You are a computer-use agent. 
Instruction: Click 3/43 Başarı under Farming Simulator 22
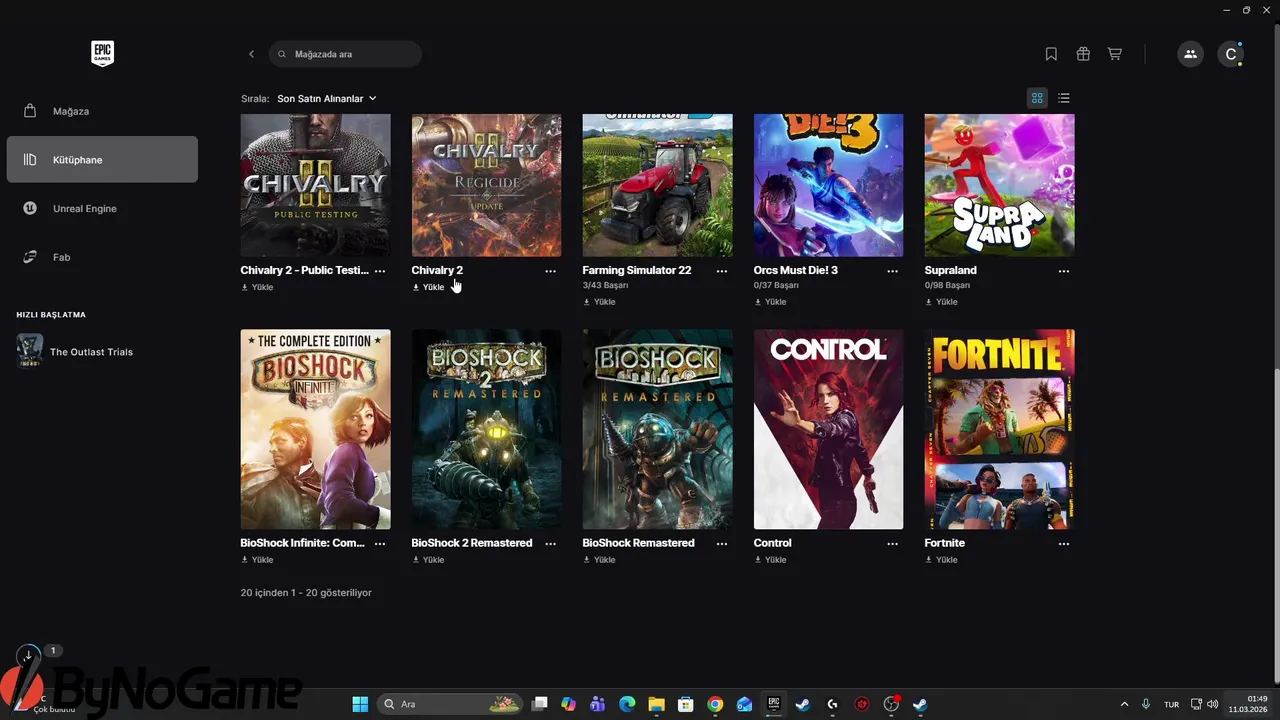(605, 286)
